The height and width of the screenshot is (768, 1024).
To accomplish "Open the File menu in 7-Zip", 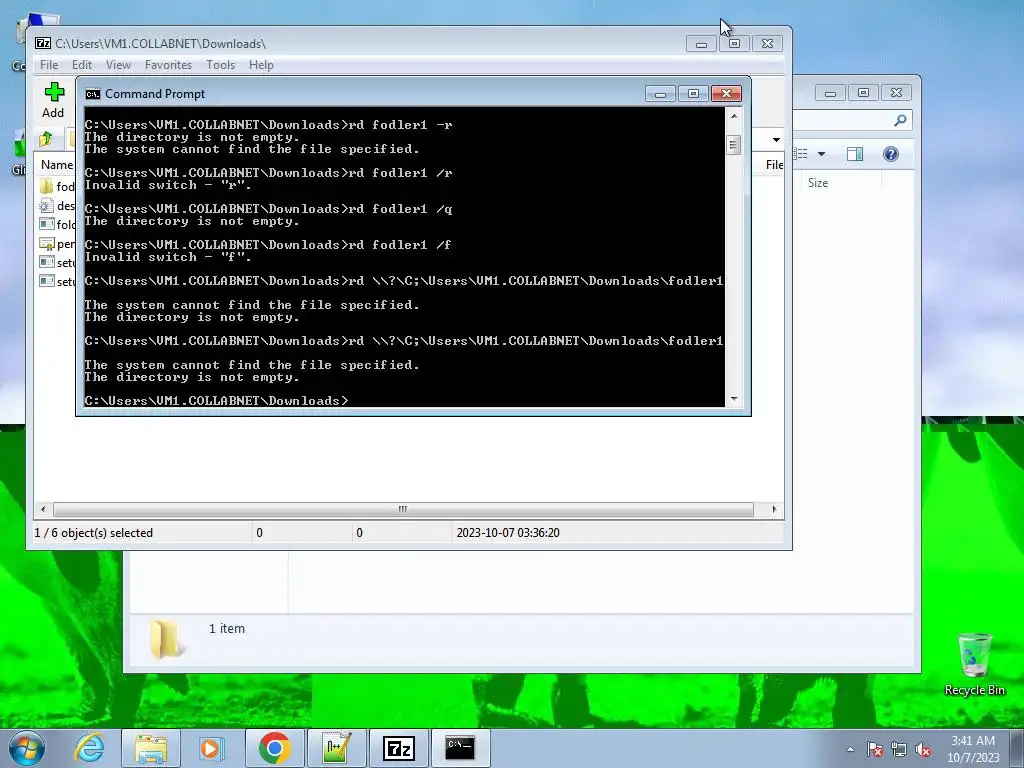I will coord(48,65).
